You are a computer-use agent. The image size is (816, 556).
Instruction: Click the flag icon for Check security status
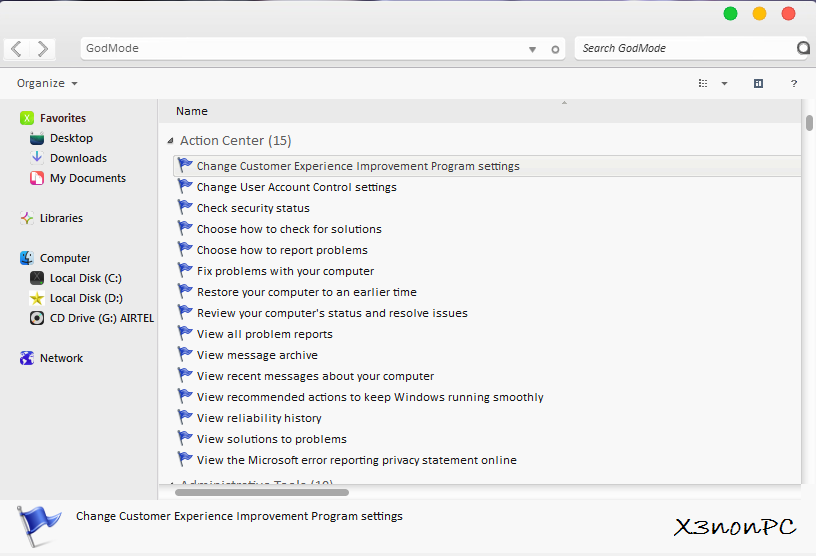point(185,207)
